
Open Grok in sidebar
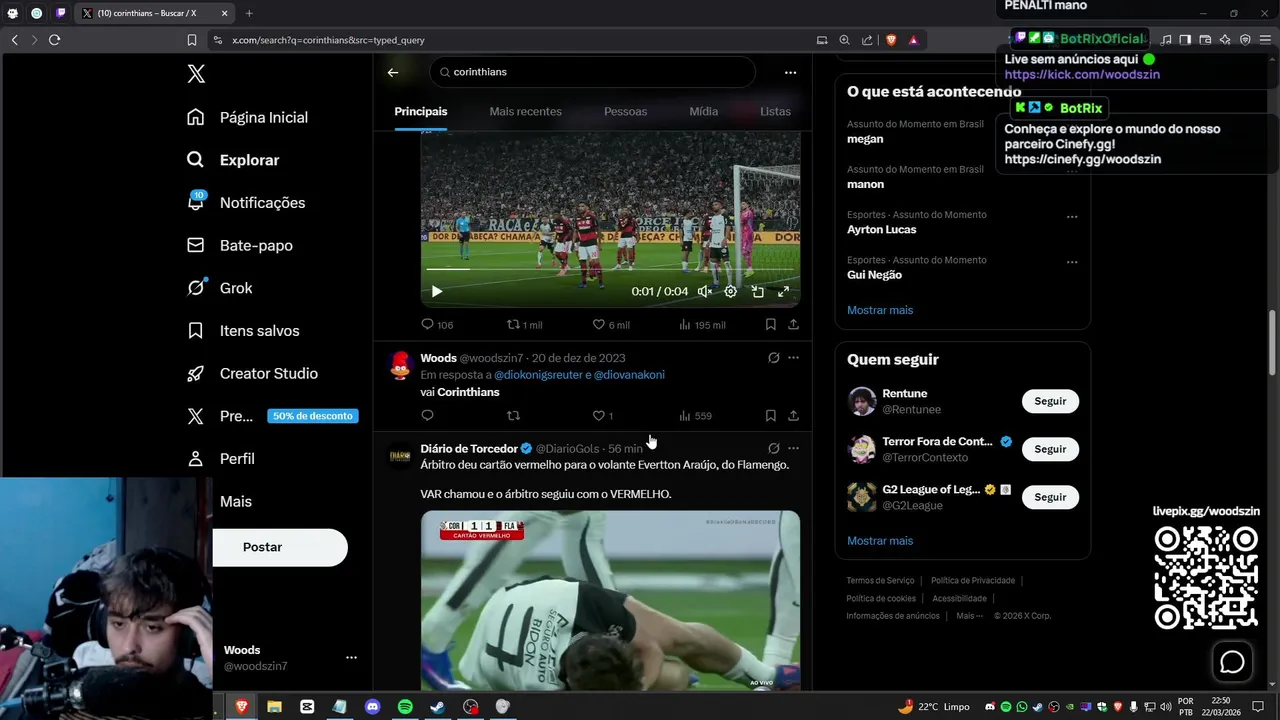[x=220, y=288]
